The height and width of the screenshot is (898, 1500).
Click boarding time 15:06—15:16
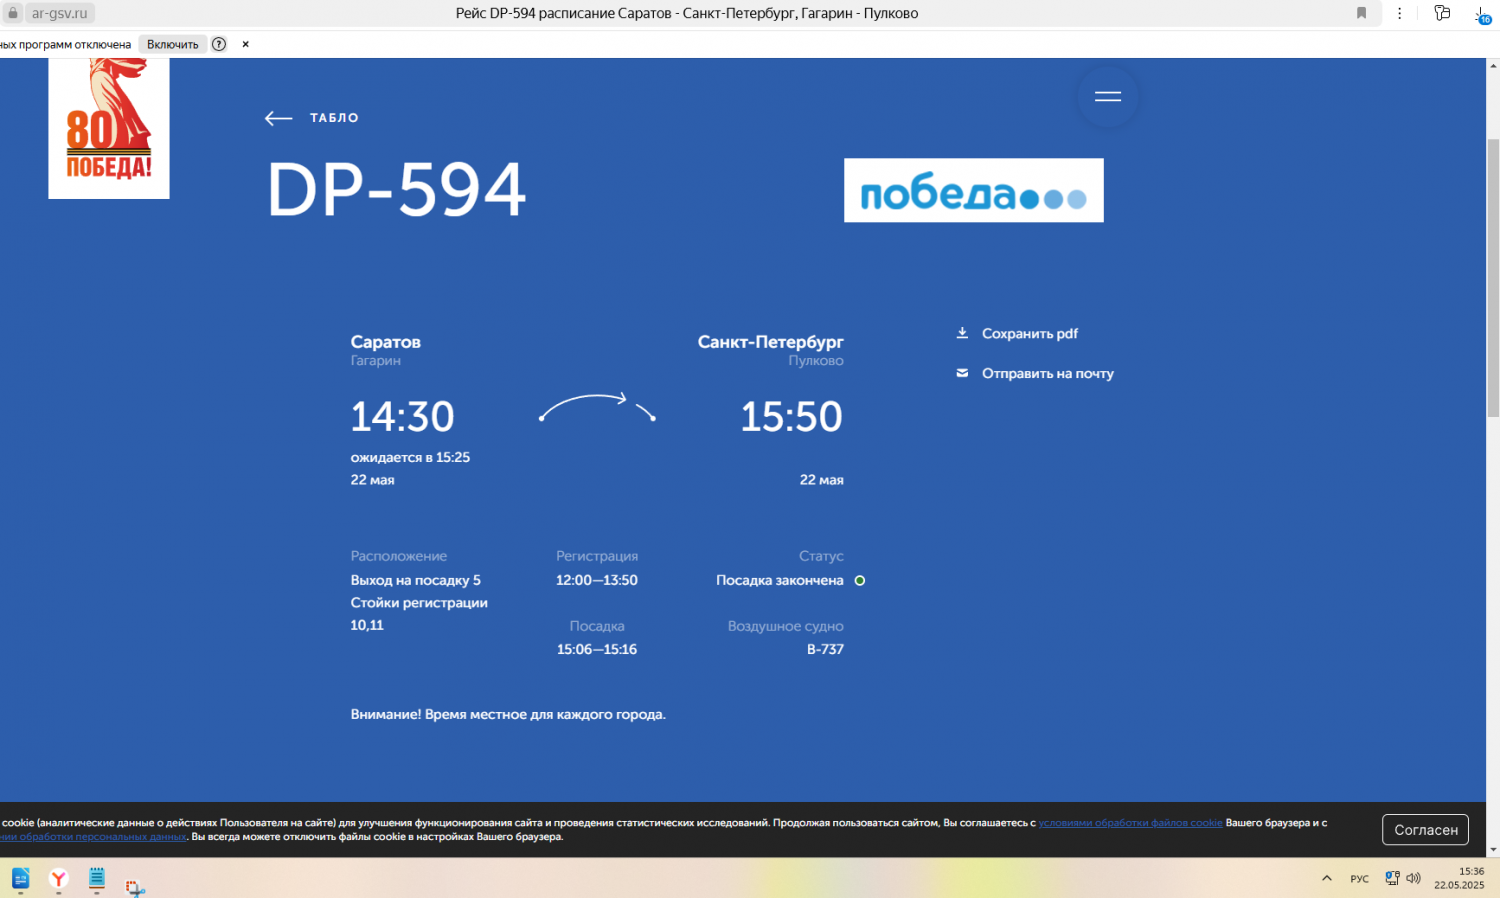click(x=597, y=649)
